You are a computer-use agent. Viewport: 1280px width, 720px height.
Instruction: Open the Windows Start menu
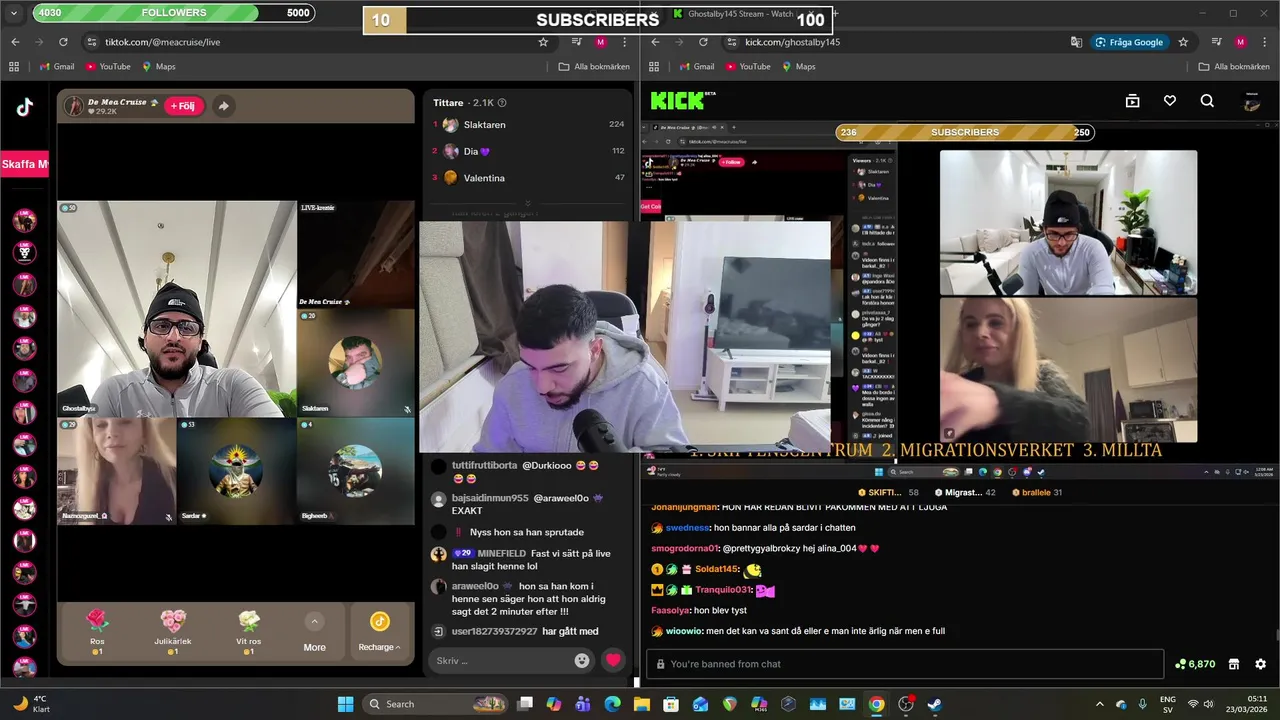point(345,704)
